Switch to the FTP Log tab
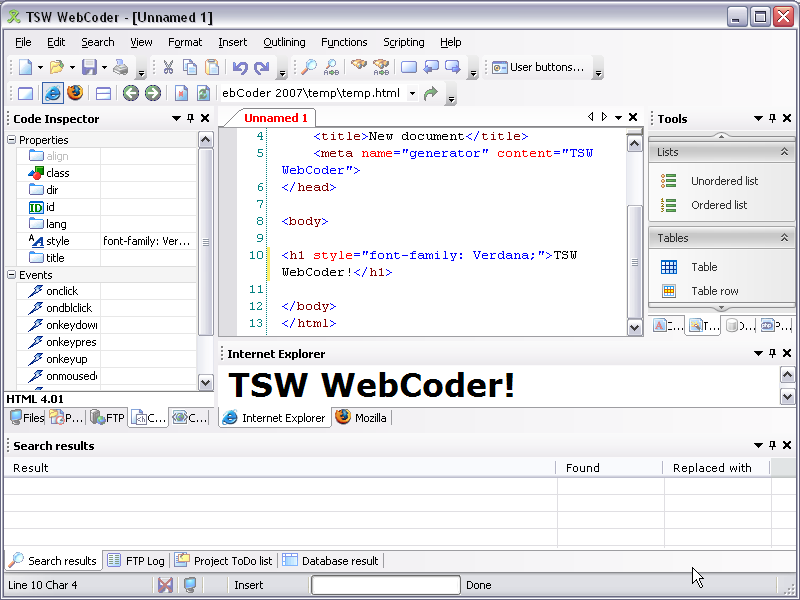This screenshot has height=600, width=800. 136,561
